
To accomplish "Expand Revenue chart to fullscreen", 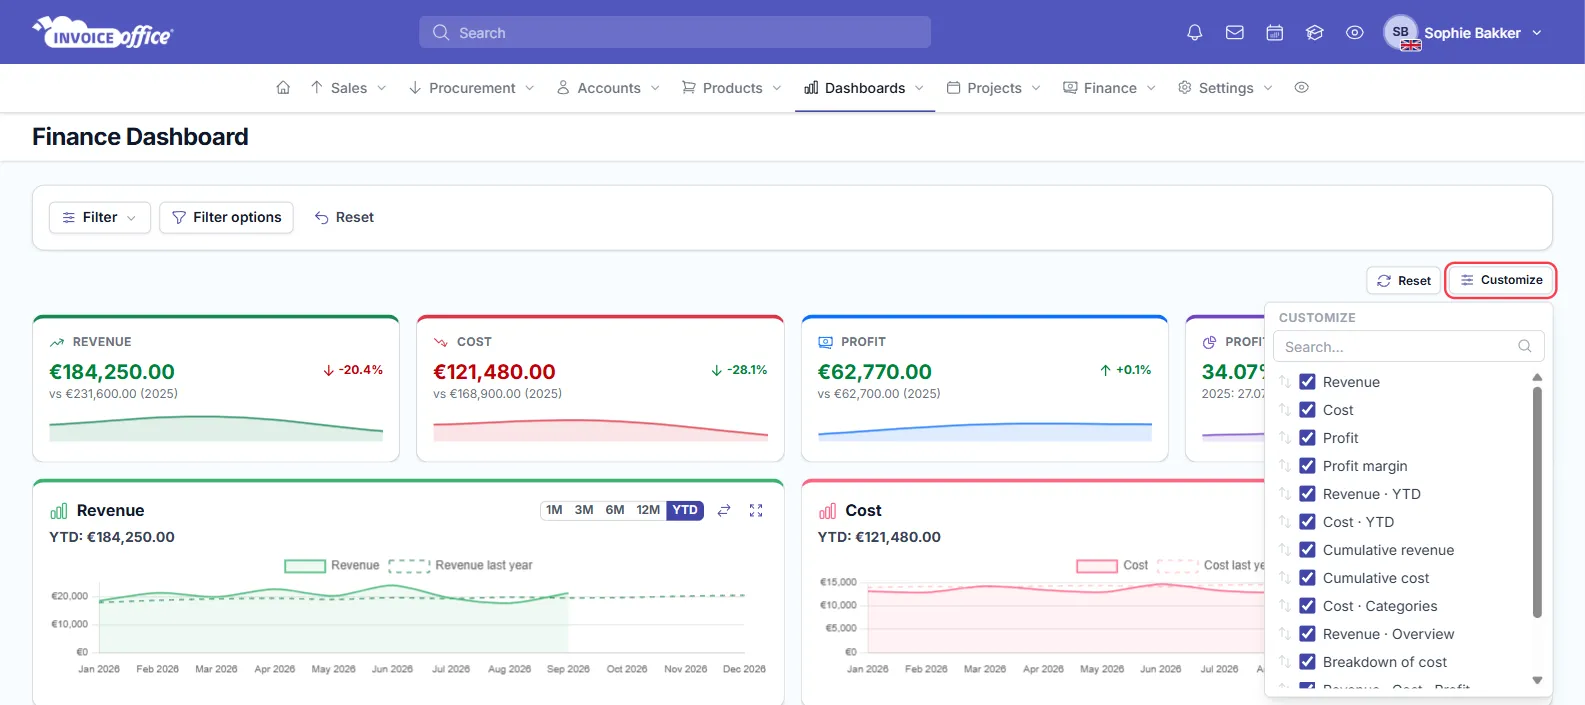I will (756, 510).
